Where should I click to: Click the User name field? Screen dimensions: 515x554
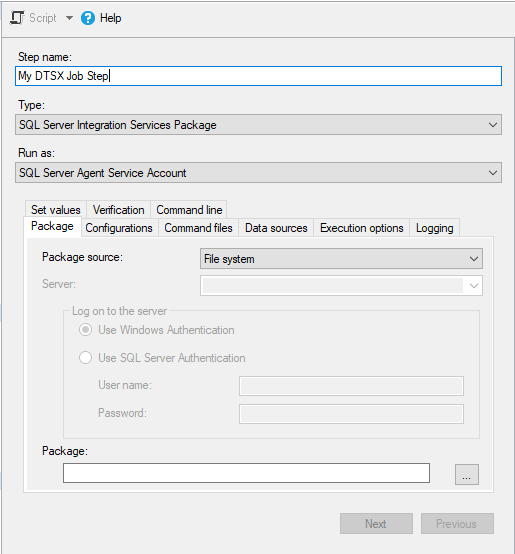click(351, 386)
